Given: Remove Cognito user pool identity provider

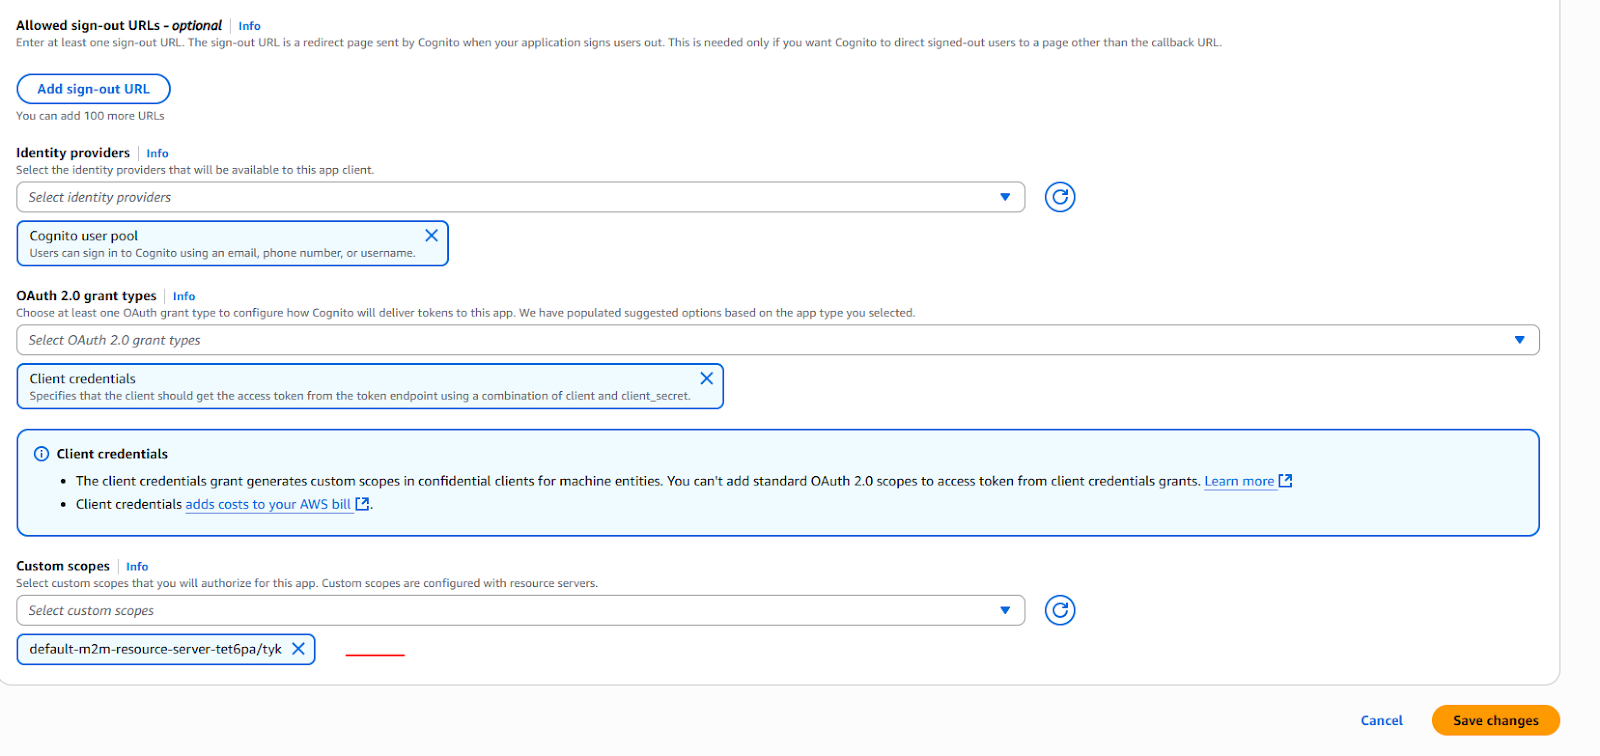Looking at the screenshot, I should coord(431,236).
